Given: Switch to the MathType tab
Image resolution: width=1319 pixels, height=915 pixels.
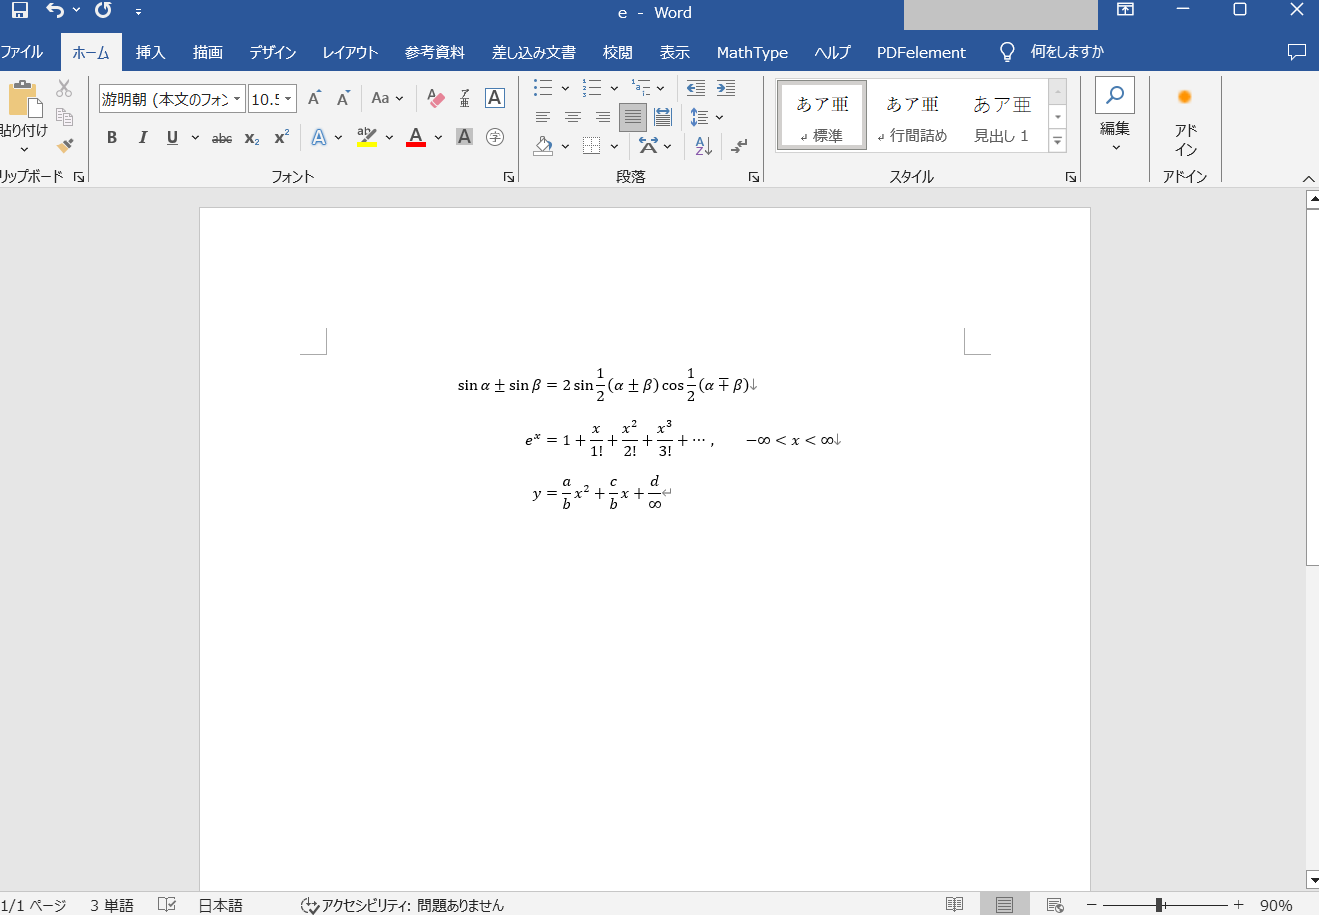Looking at the screenshot, I should tap(752, 52).
